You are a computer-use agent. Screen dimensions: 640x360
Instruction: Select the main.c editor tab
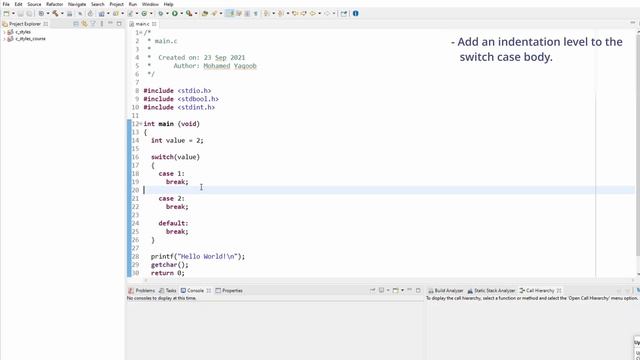tap(142, 24)
